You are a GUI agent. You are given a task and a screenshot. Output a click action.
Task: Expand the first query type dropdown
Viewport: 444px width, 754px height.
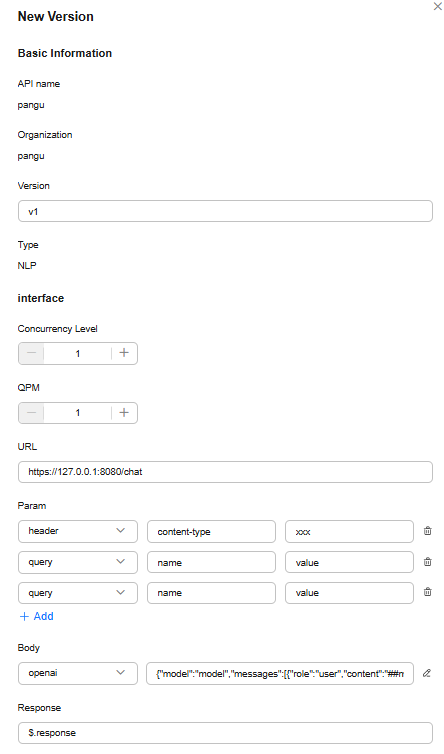pyautogui.click(x=78, y=562)
